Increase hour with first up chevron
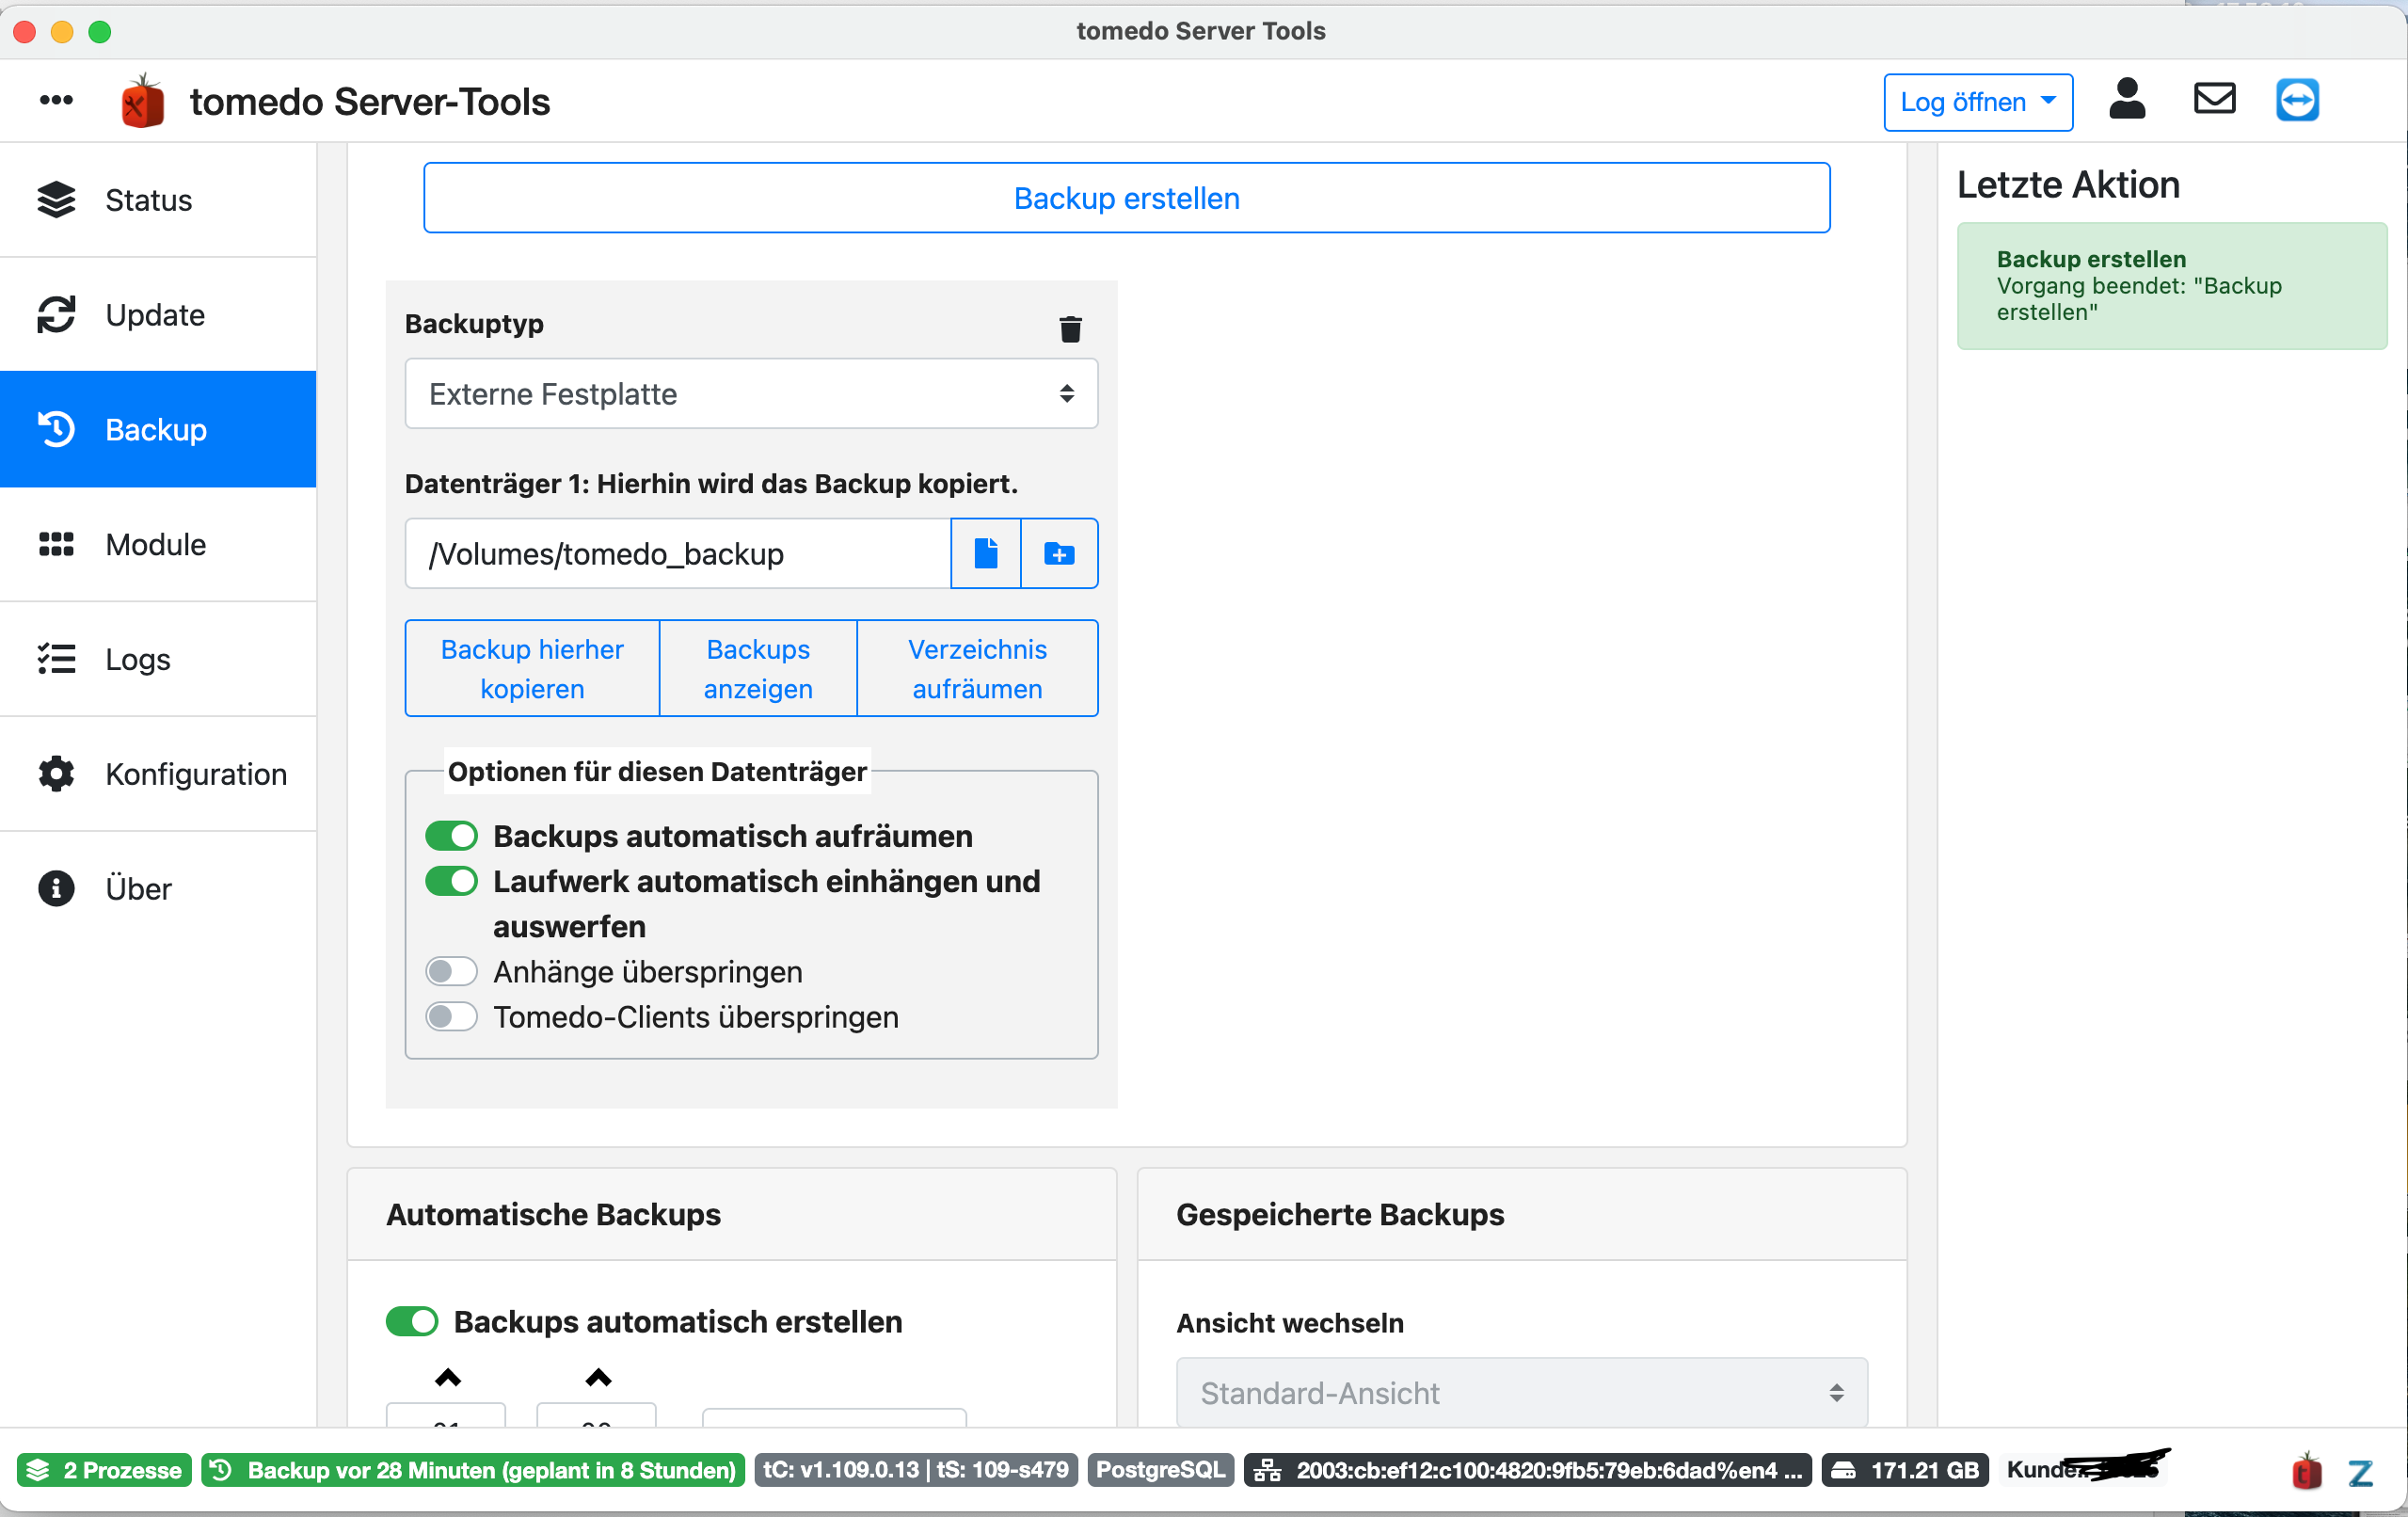 point(448,1378)
